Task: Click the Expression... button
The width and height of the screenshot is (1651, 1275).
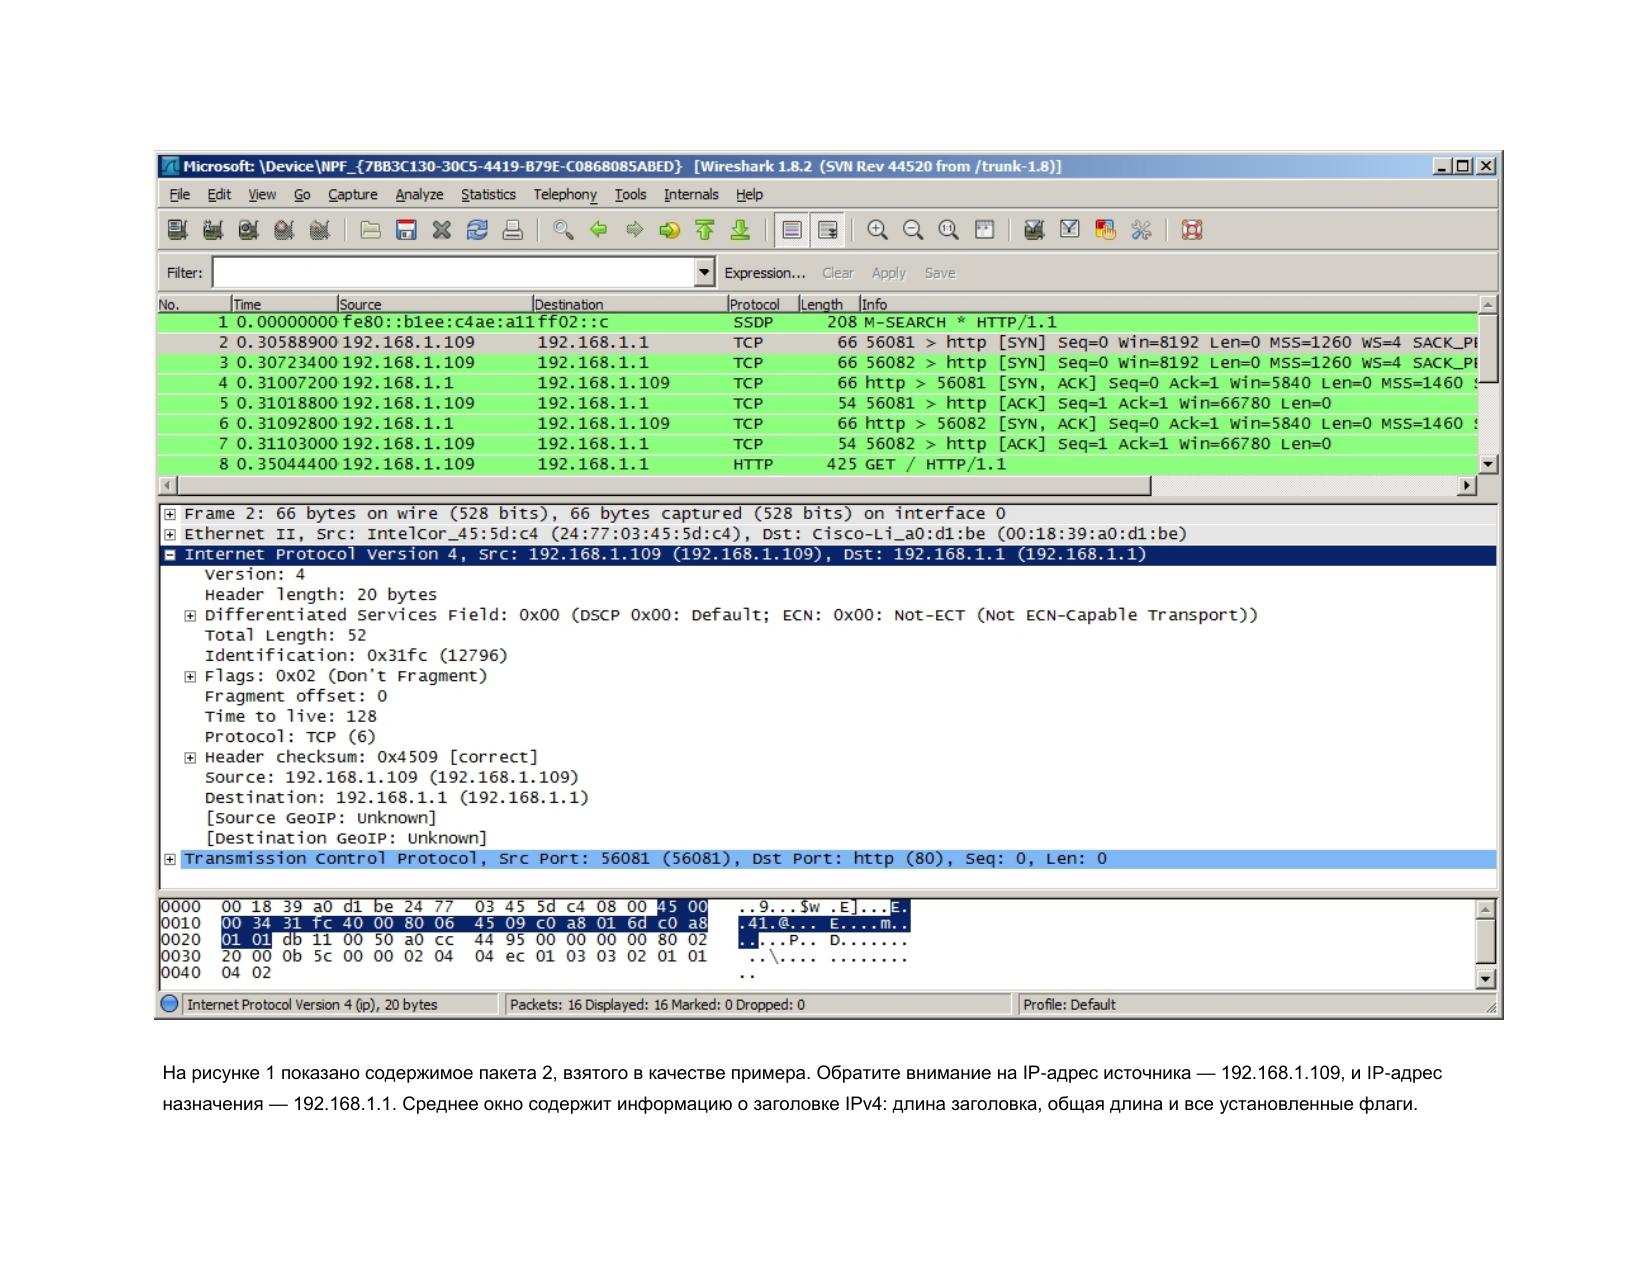Action: (764, 273)
